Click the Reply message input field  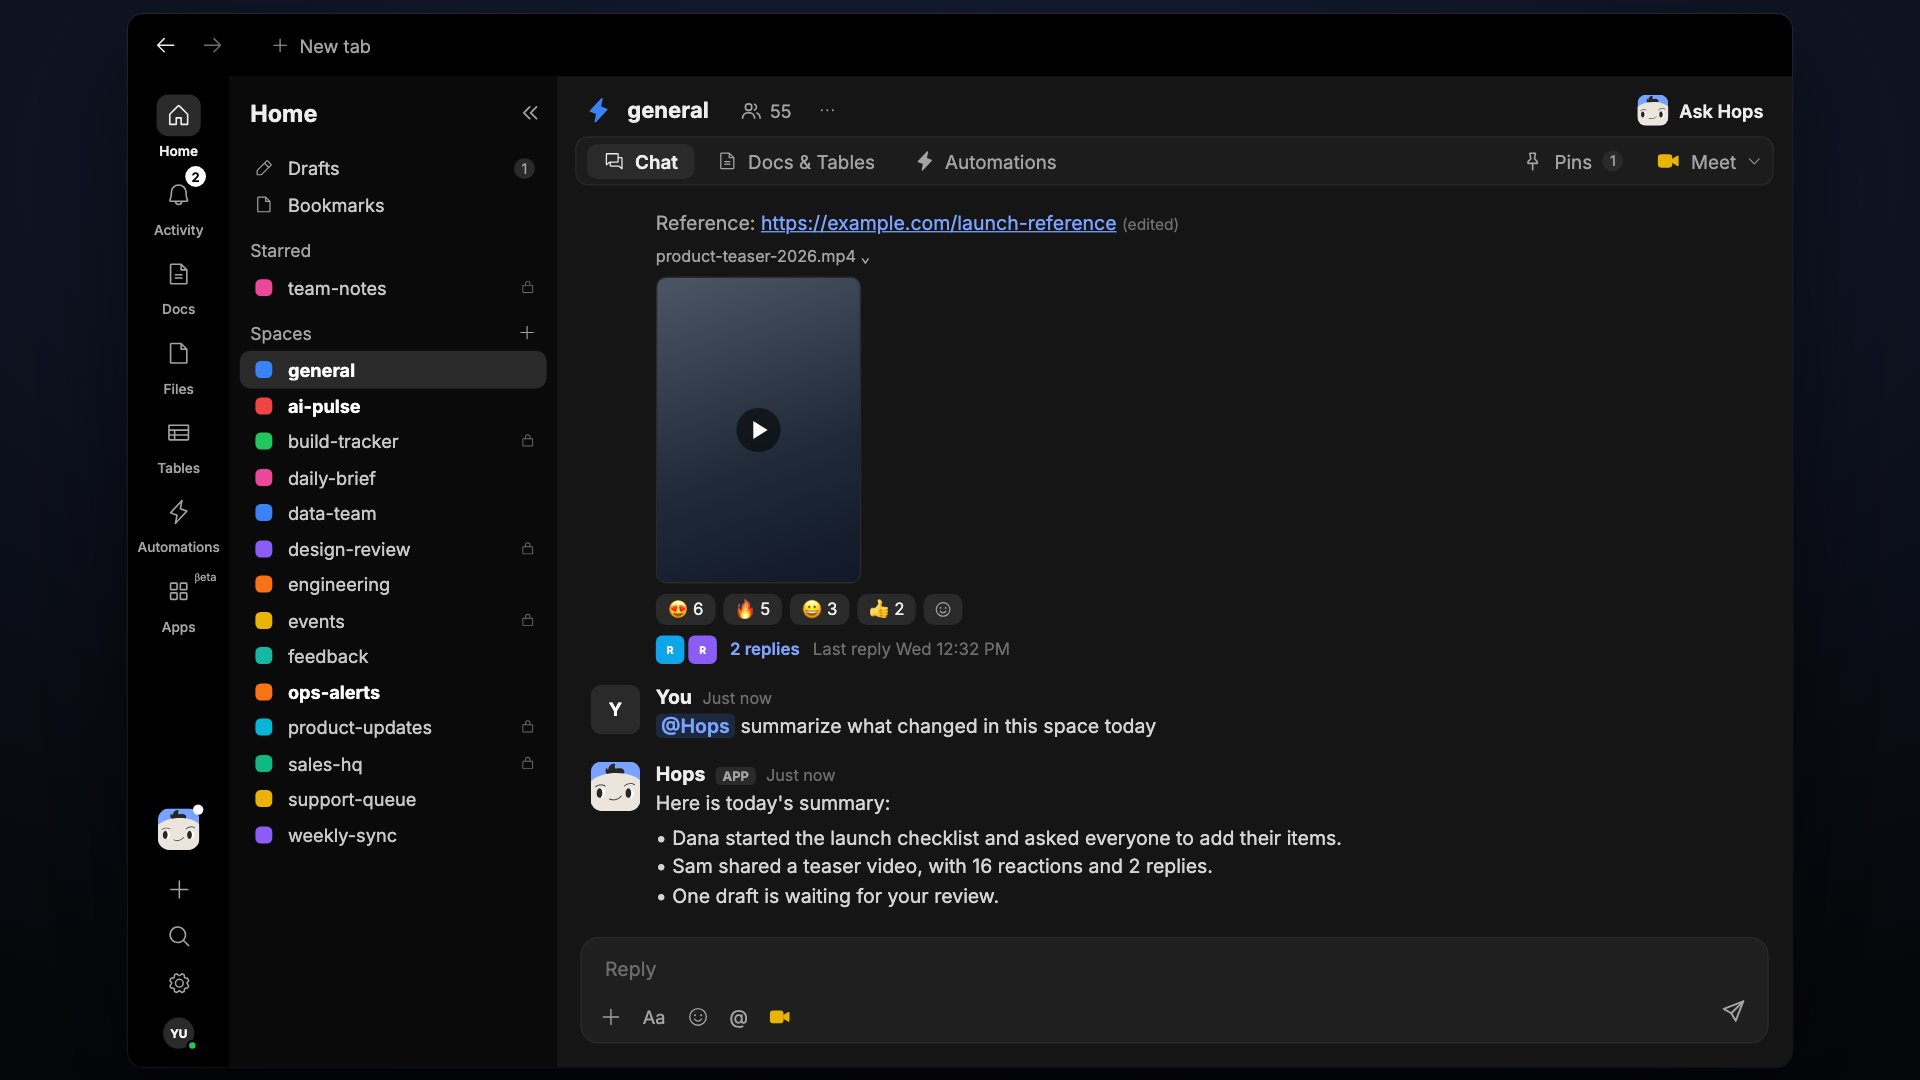1174,969
